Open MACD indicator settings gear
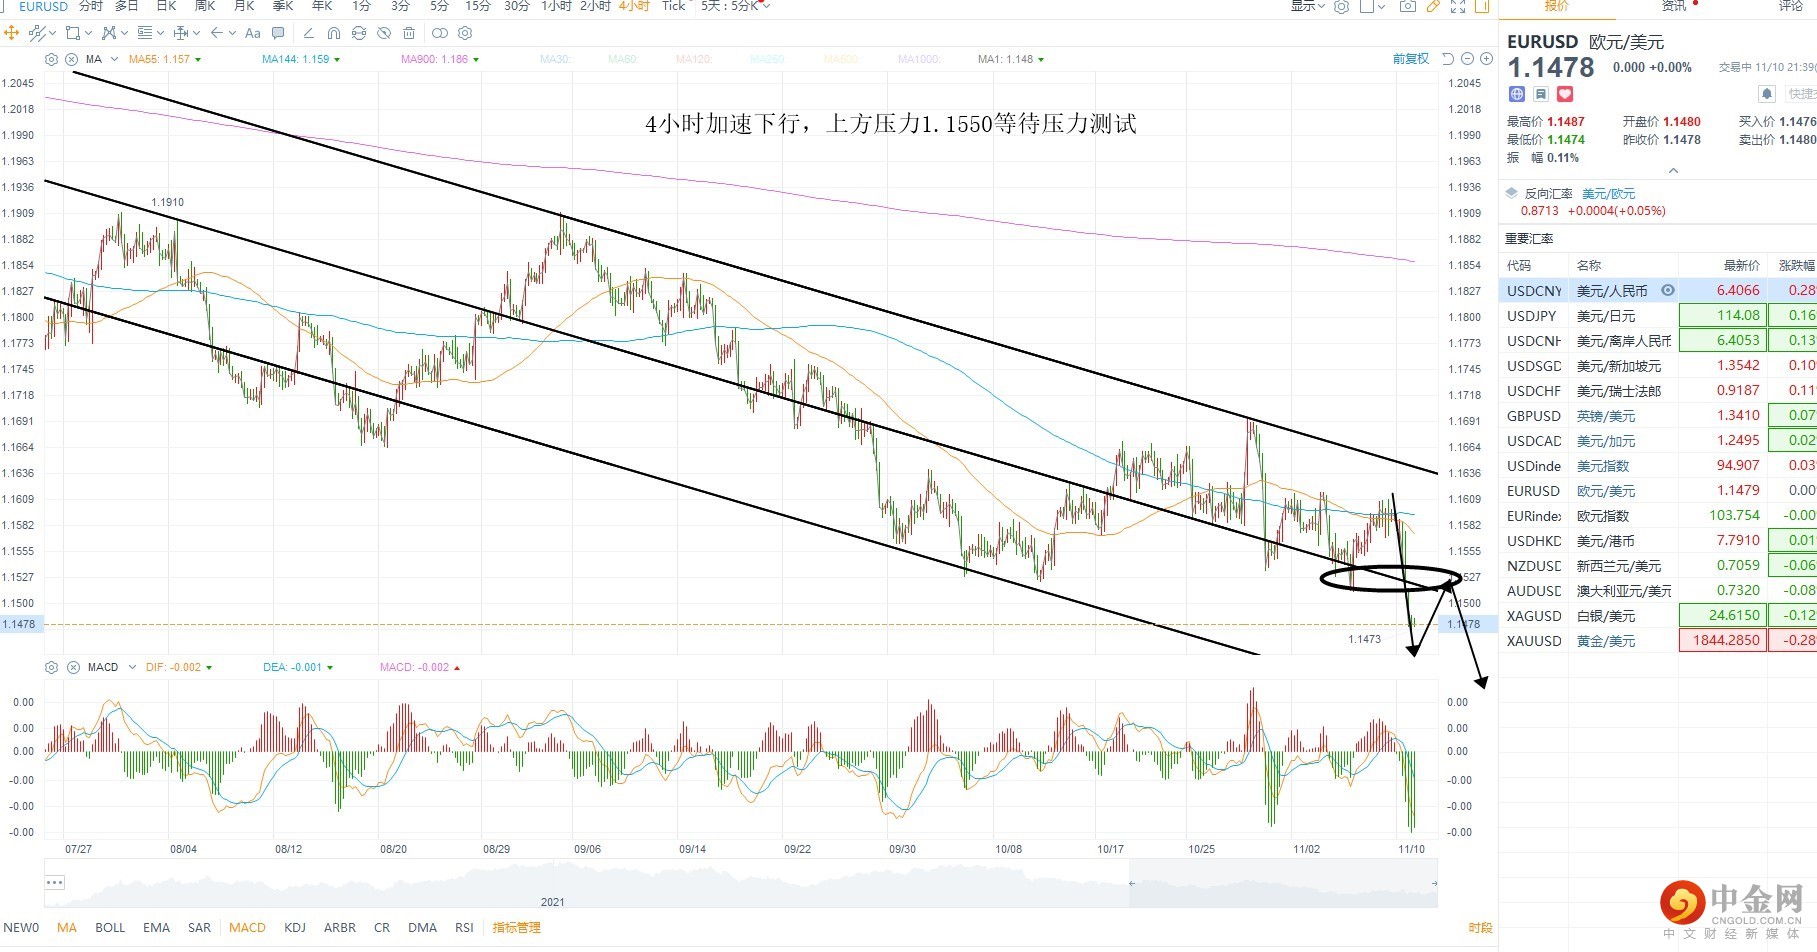Image resolution: width=1817 pixels, height=952 pixels. point(52,667)
